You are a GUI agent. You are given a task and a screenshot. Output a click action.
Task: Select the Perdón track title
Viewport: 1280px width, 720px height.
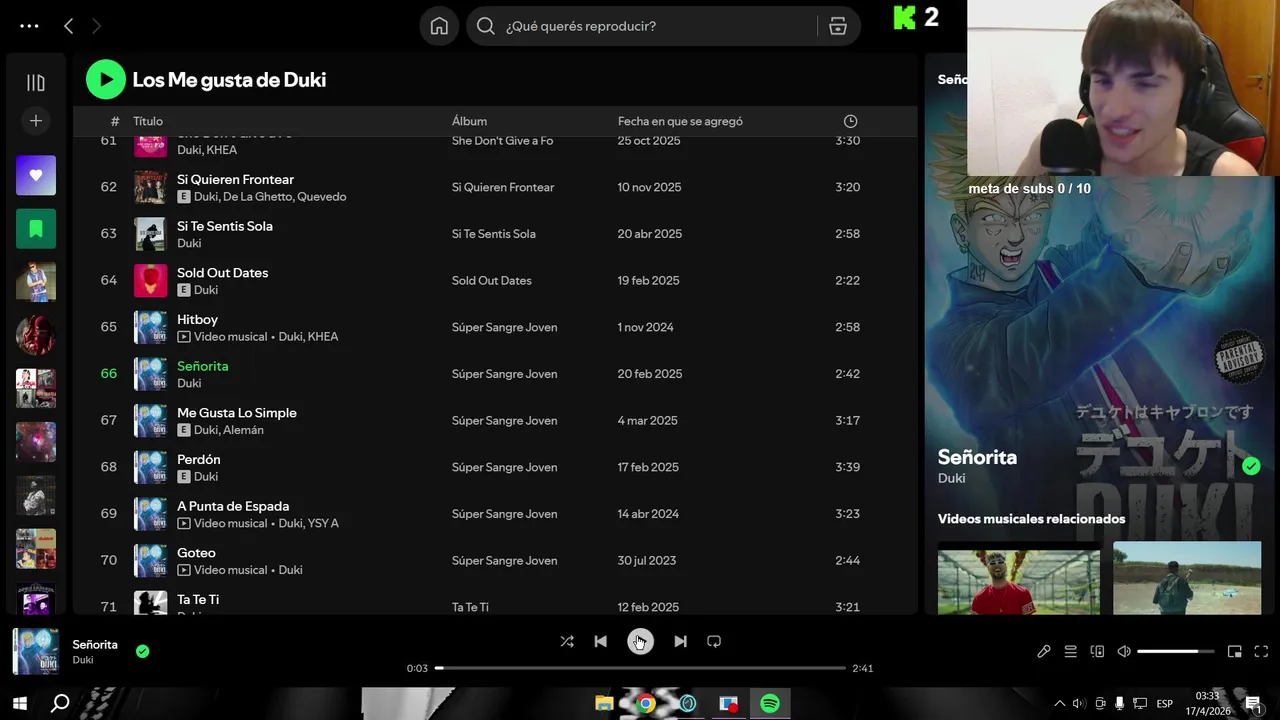point(199,460)
